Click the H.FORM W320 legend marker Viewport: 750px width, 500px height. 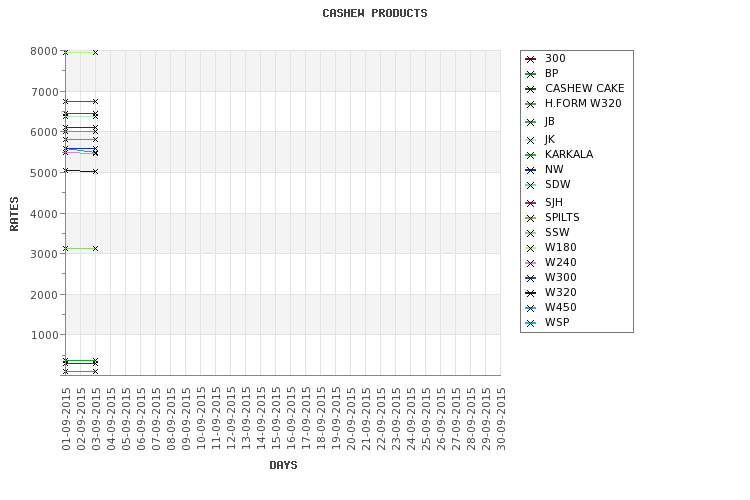pyautogui.click(x=530, y=104)
